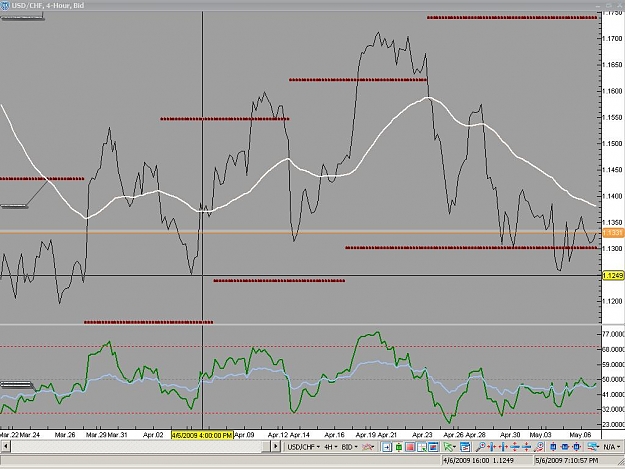Screen dimensions: 625x469
Task: Click the second vertical scale arrows icon
Action: click(527, 447)
